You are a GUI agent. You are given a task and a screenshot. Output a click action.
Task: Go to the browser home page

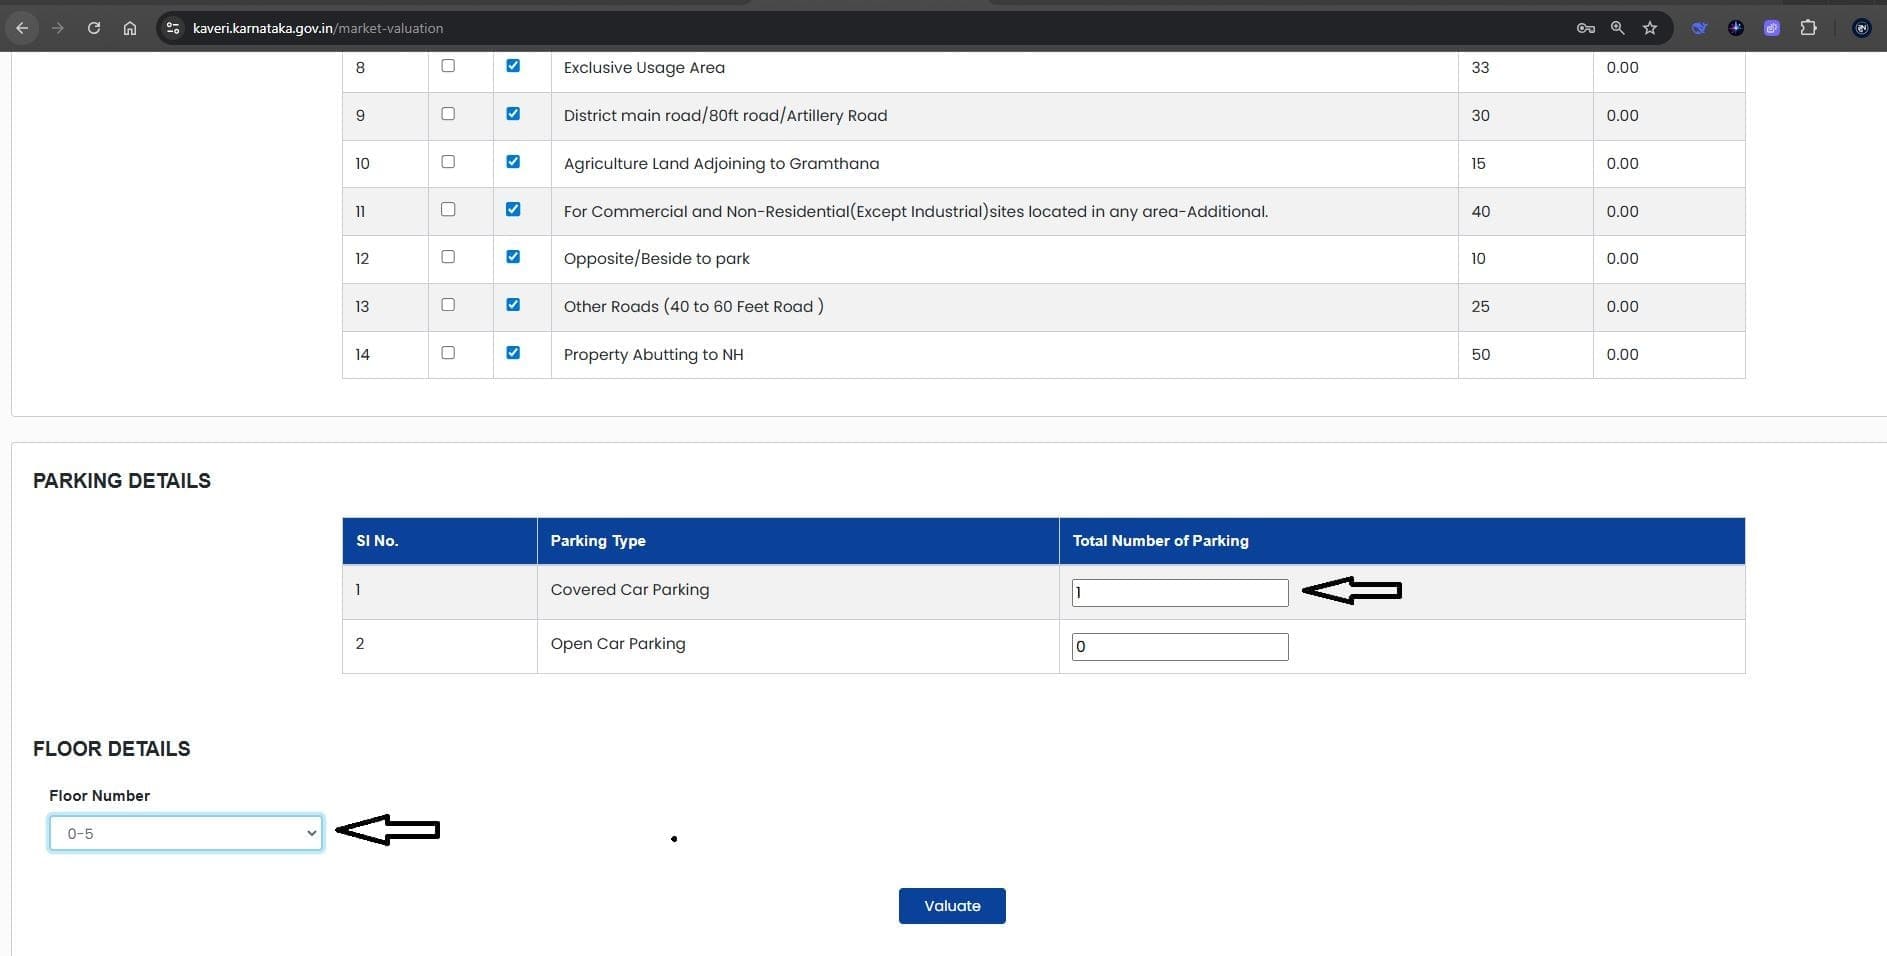point(130,28)
